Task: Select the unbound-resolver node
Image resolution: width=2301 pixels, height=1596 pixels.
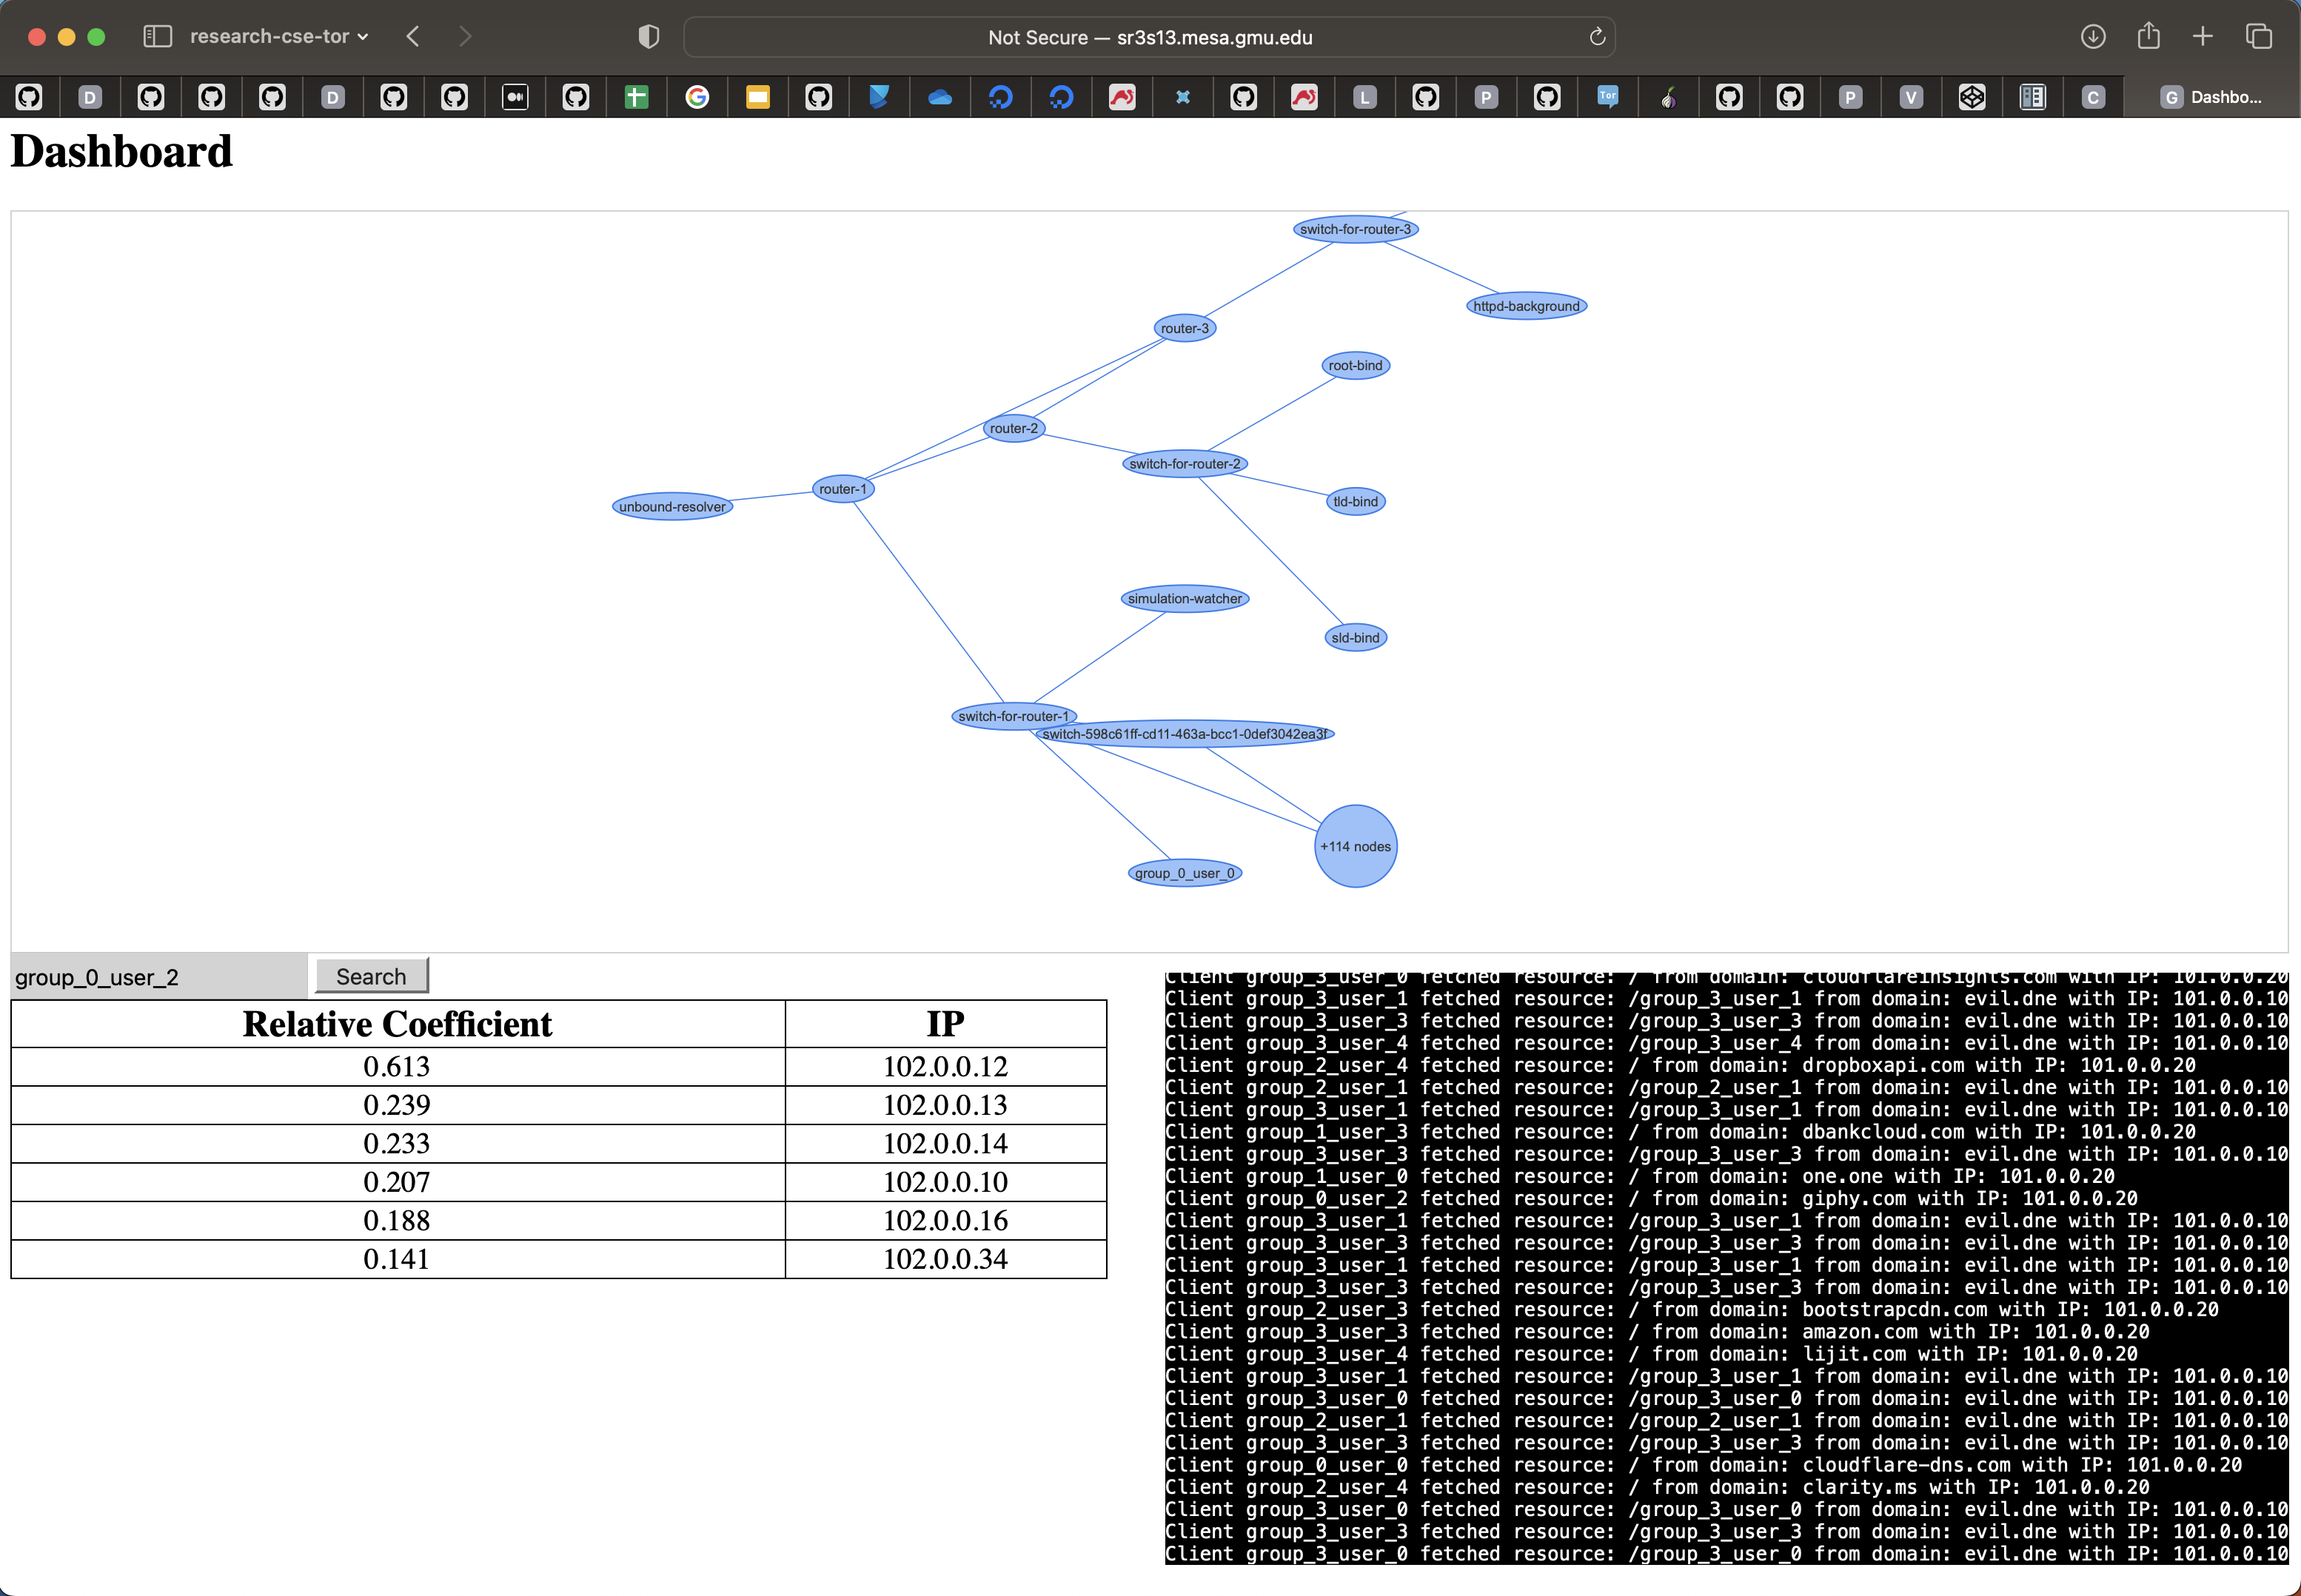Action: [672, 507]
